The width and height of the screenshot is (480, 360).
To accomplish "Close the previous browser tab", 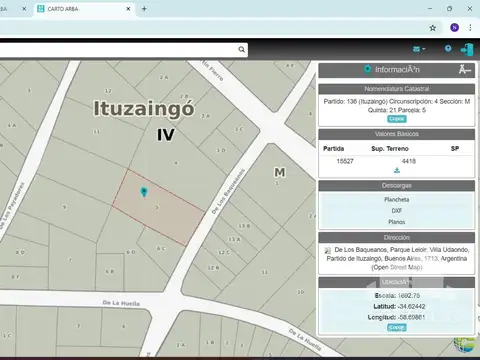I will pyautogui.click(x=24, y=9).
